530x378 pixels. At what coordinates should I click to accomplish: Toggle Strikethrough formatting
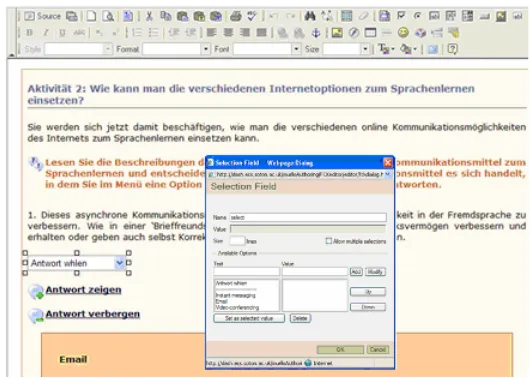pyautogui.click(x=79, y=33)
